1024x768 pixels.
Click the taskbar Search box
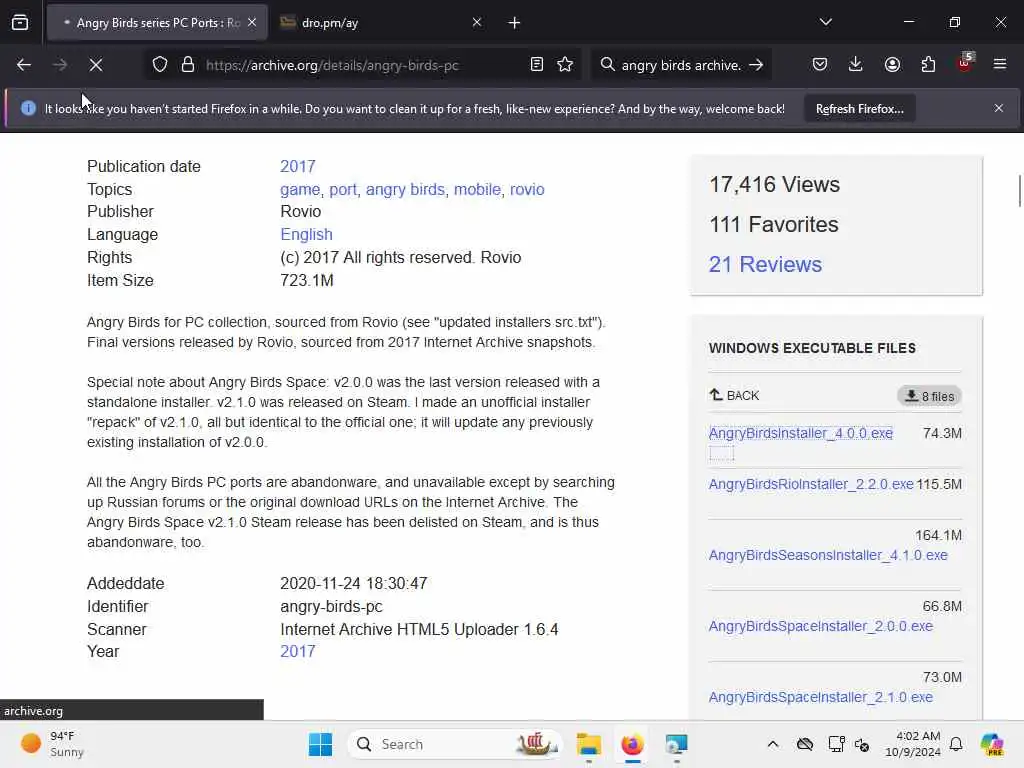point(456,744)
